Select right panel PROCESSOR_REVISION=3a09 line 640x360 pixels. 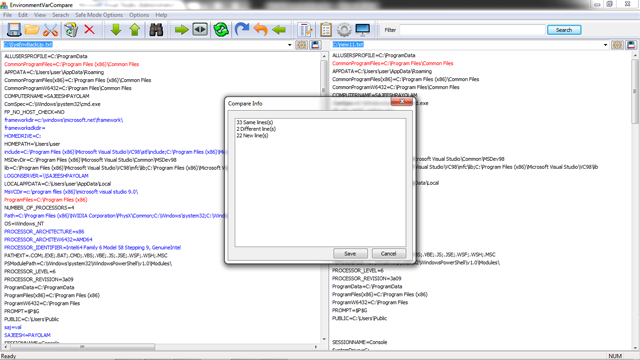click(367, 278)
